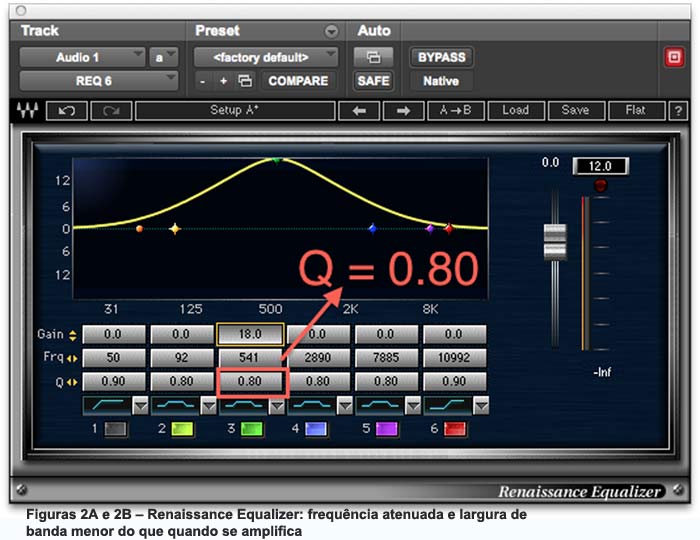Open band 1 filter type dropdown arrow
The image size is (700, 540).
coord(140,406)
